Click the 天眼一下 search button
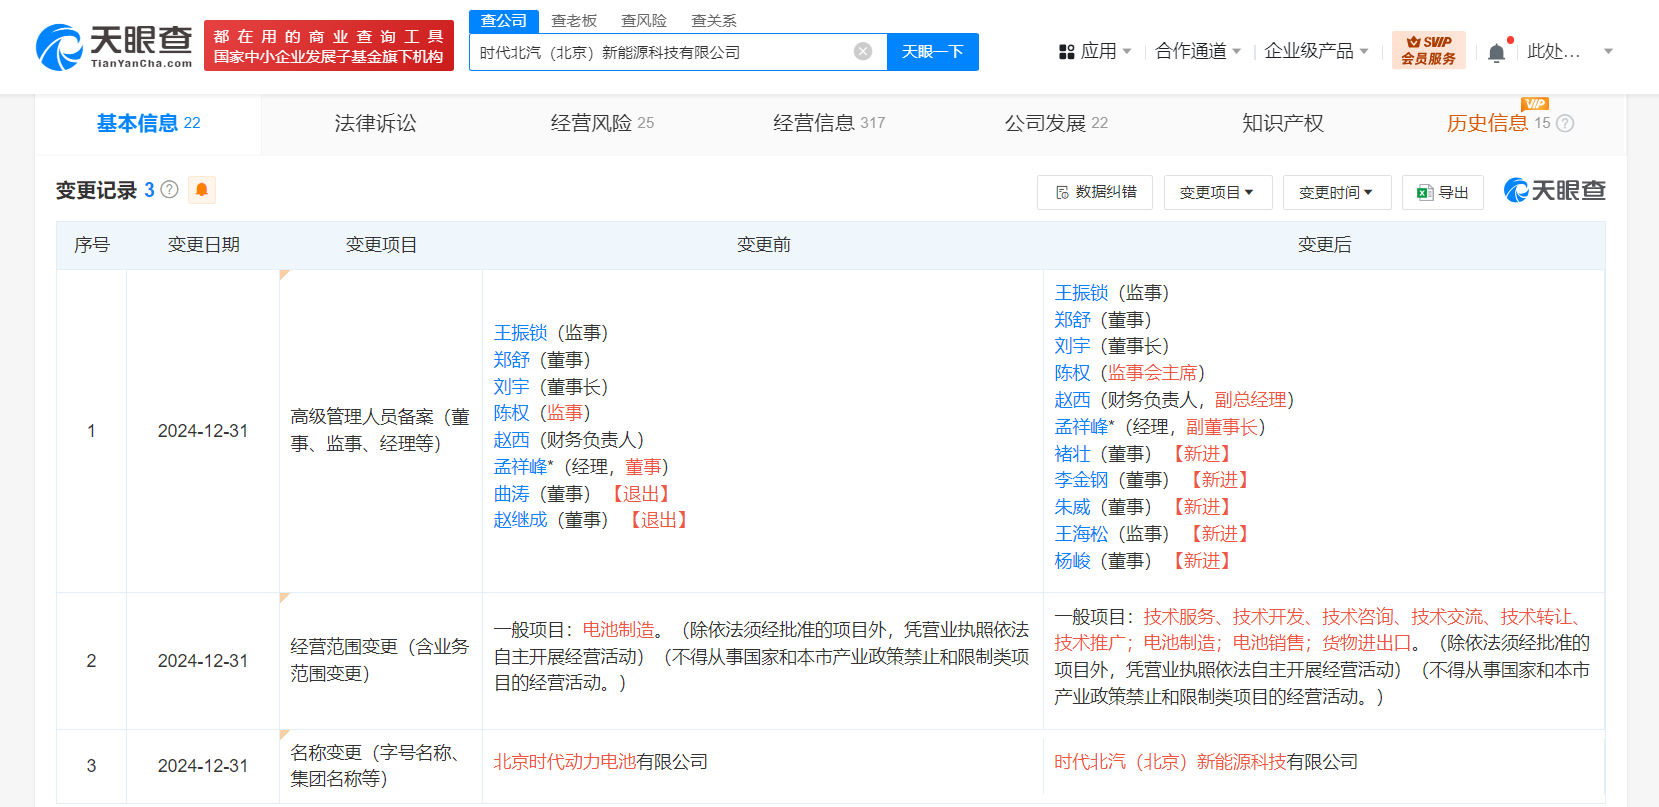The height and width of the screenshot is (807, 1659). point(933,52)
